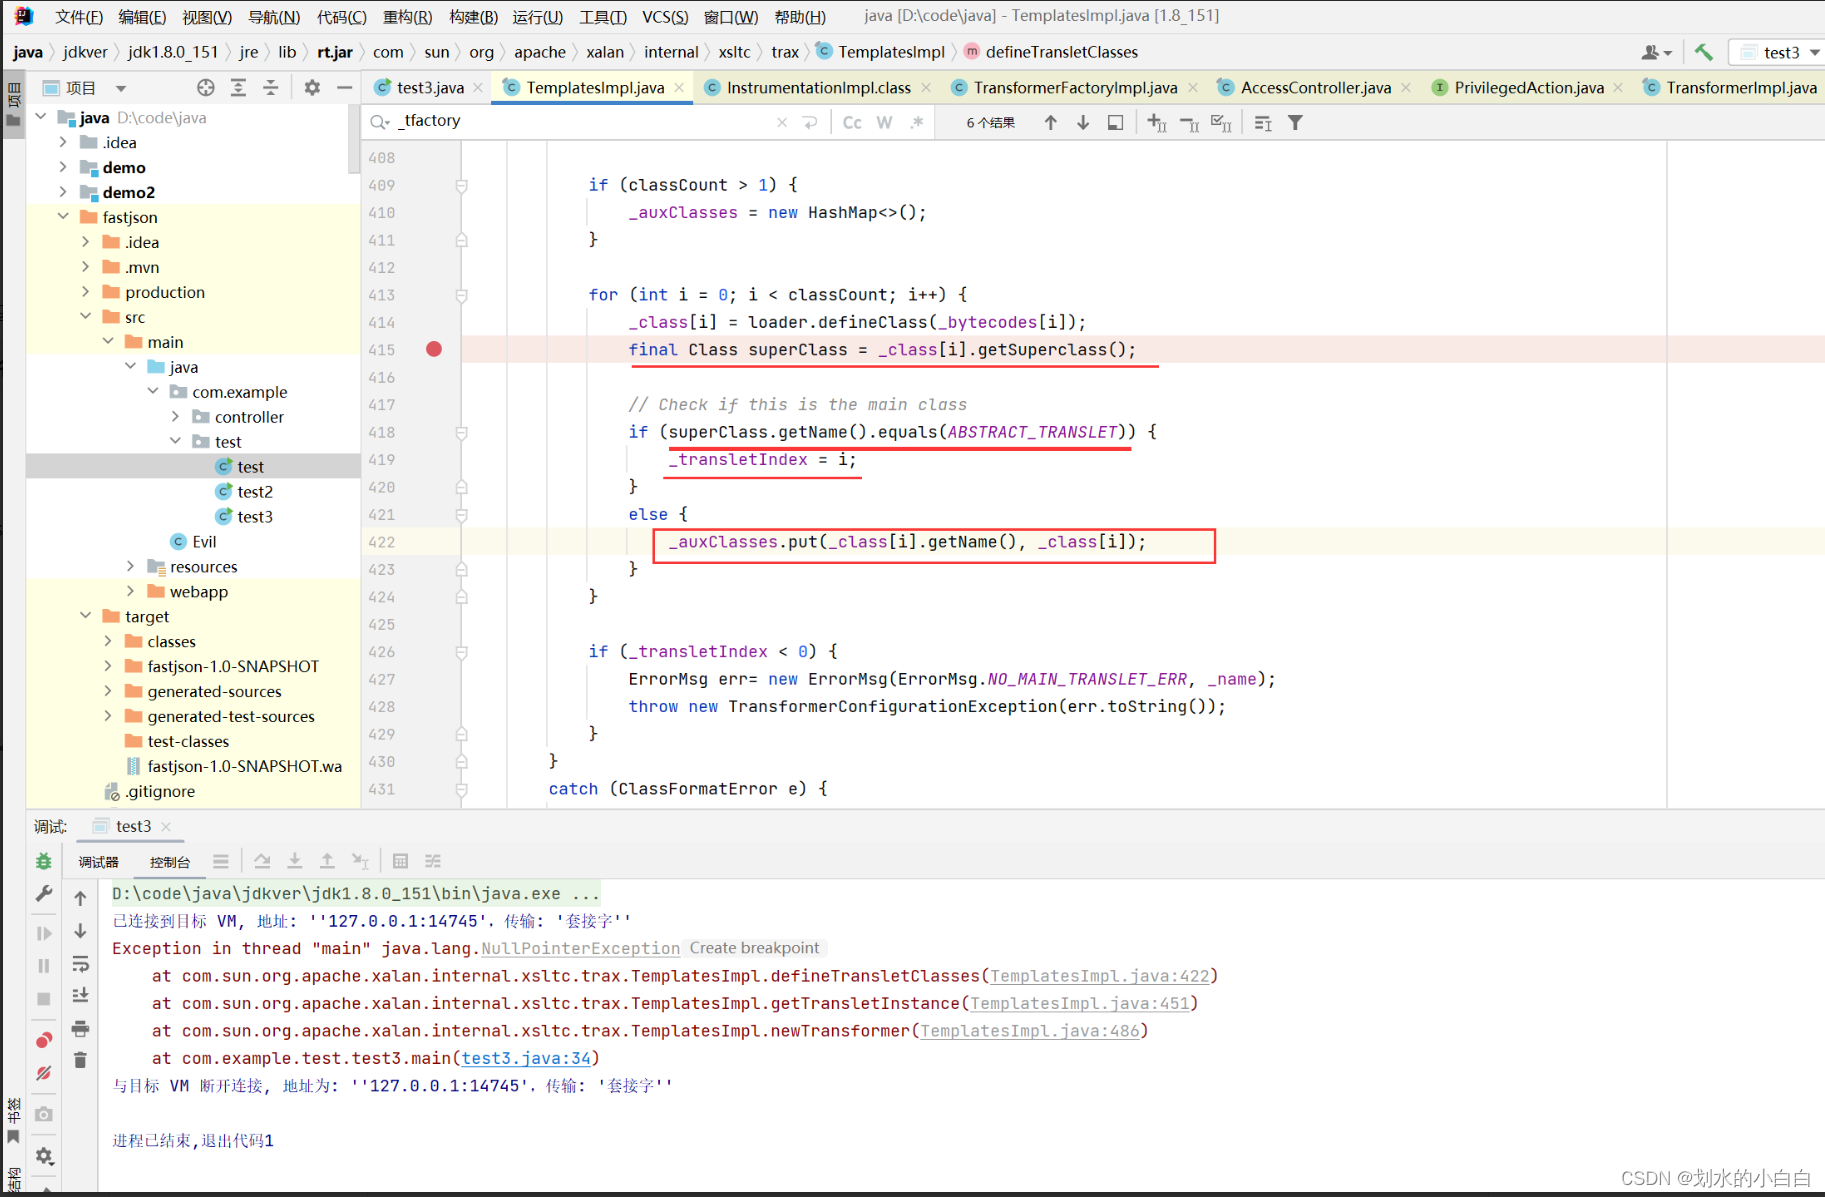Image resolution: width=1825 pixels, height=1197 pixels.
Task: Open the 项目 view dropdown
Action: click(85, 88)
